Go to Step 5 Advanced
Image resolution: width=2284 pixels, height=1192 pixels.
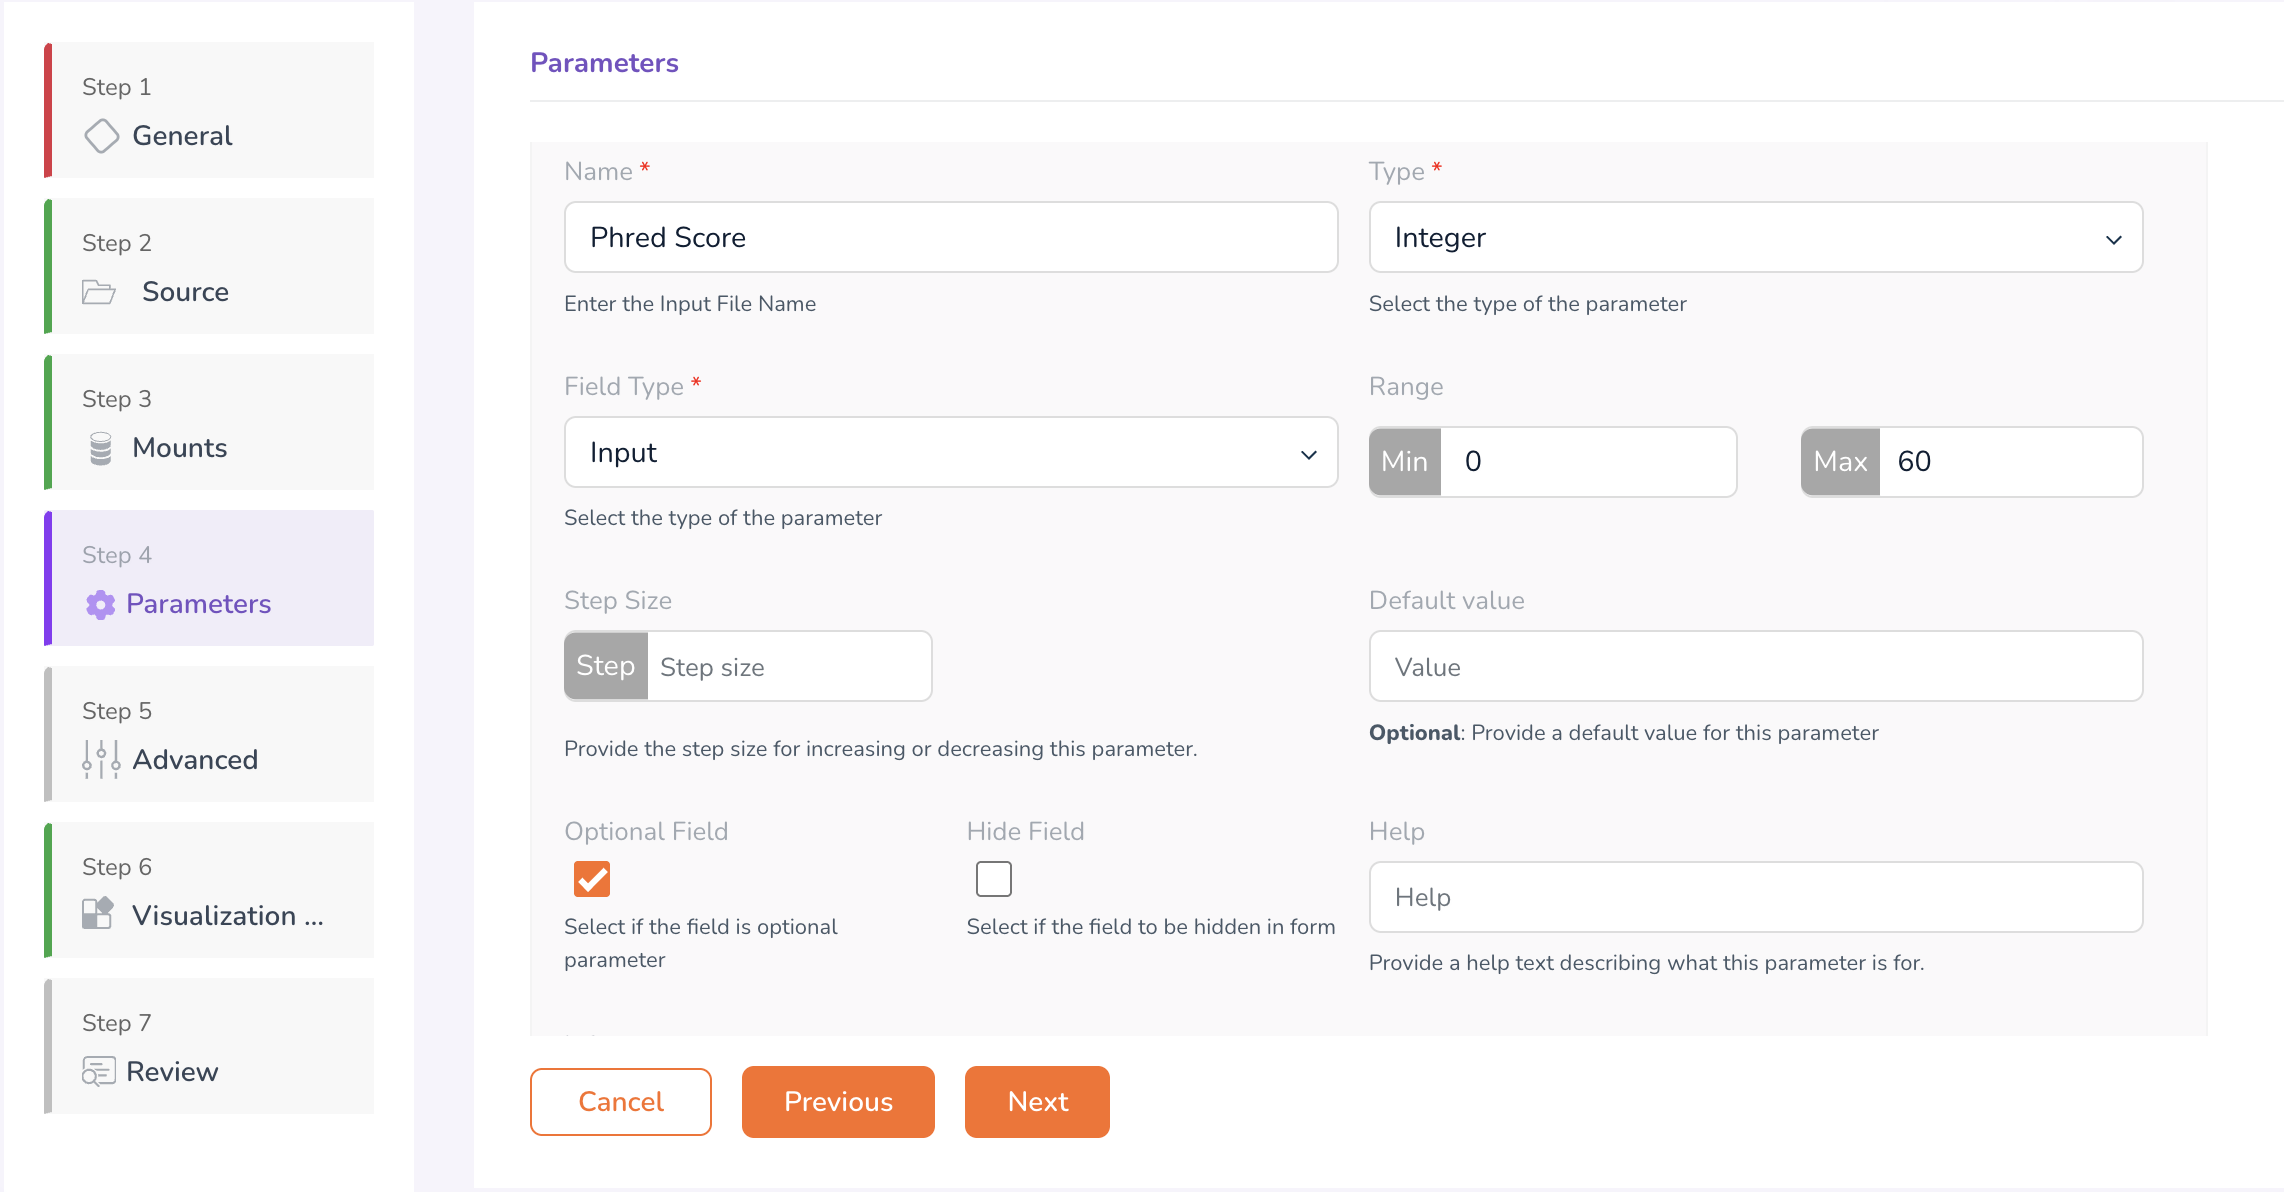[211, 735]
